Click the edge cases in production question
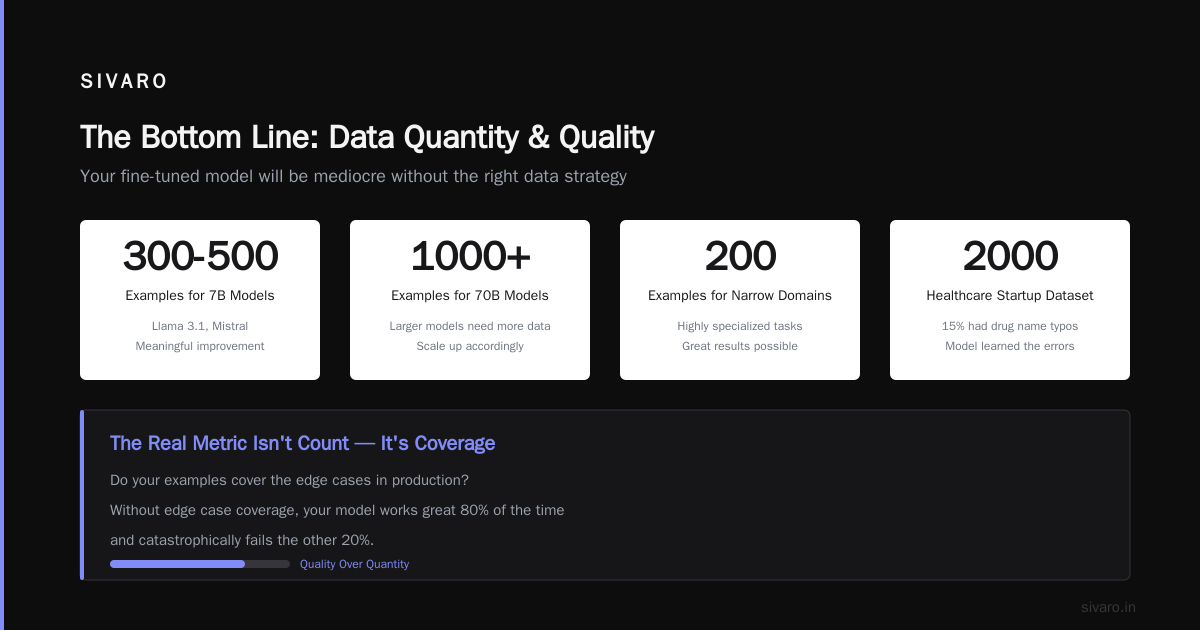Viewport: 1200px width, 630px height. [289, 480]
